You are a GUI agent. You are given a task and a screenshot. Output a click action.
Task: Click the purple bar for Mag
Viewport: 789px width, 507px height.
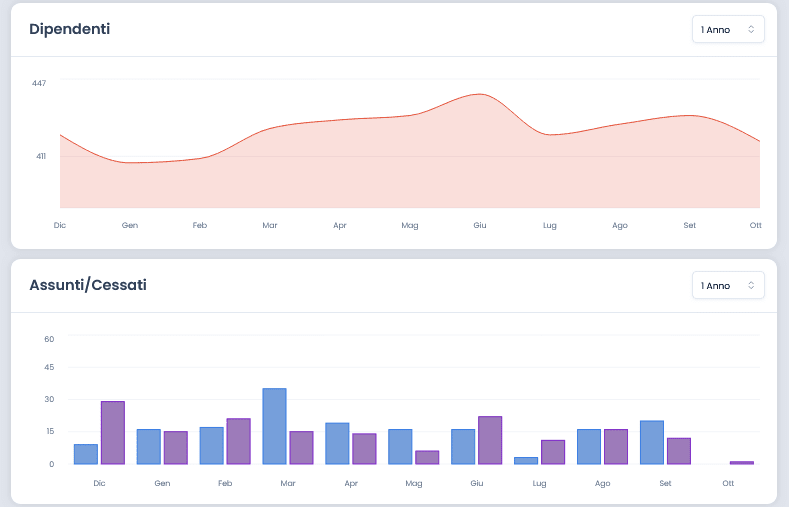[x=427, y=457]
